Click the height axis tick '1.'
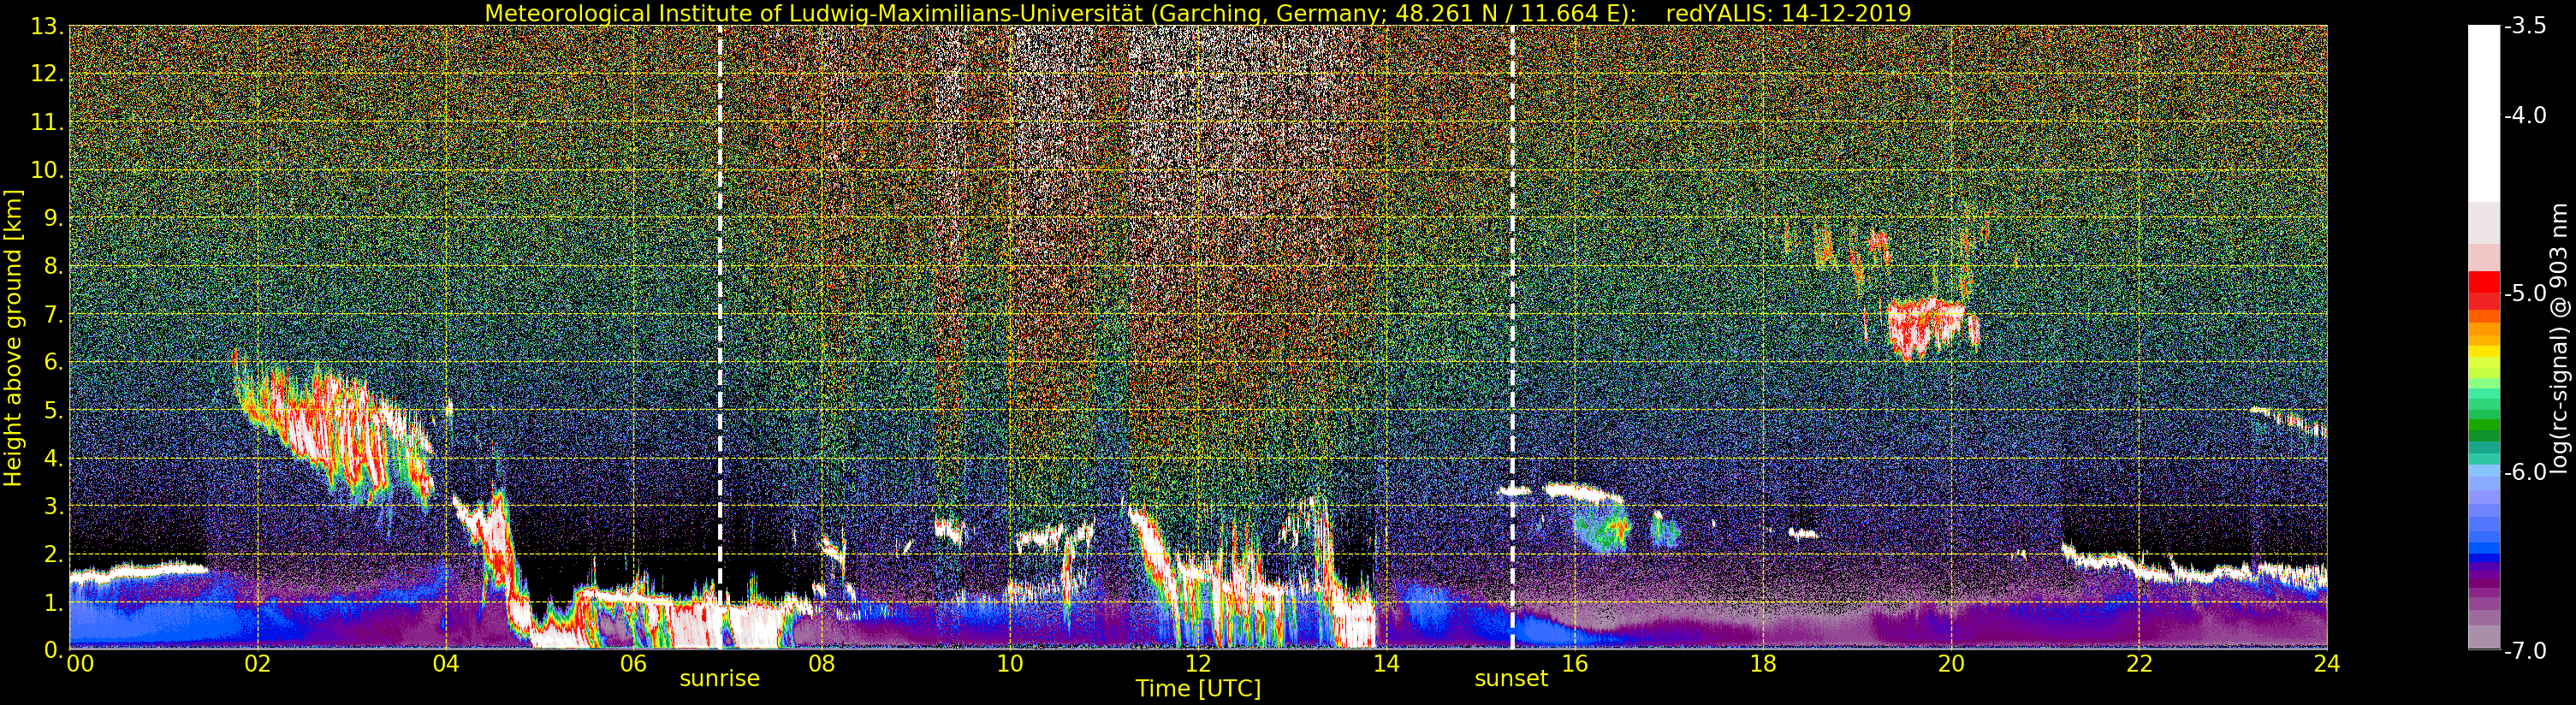This screenshot has height=705, width=2576. (x=53, y=603)
